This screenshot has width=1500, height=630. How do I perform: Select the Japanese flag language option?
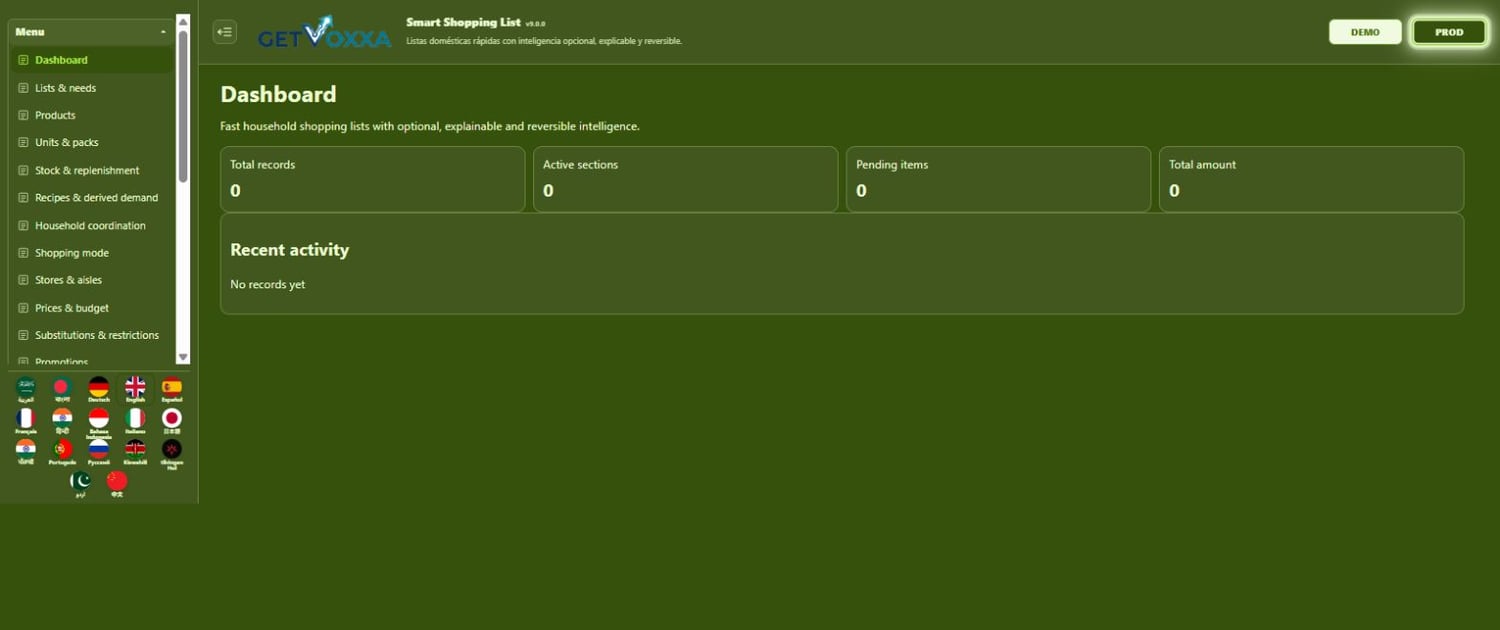[172, 420]
